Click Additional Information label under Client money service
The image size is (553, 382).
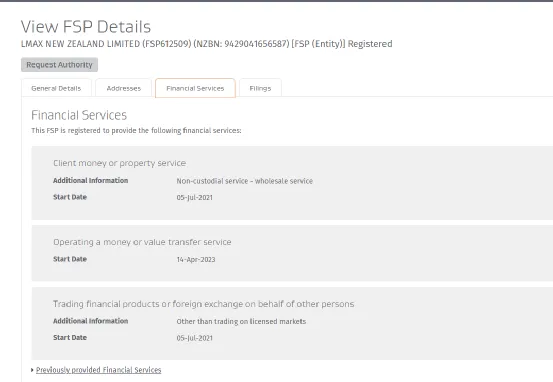pyautogui.click(x=91, y=180)
